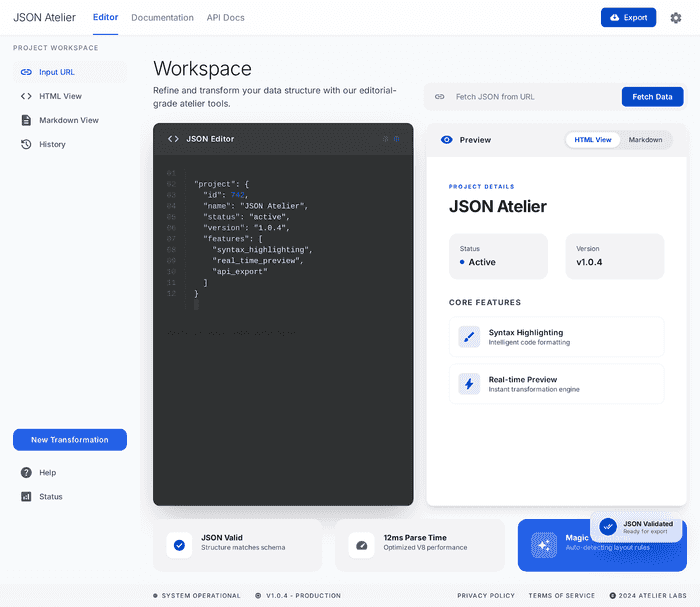Click the JSON Editor code brackets icon
Image resolution: width=700 pixels, height=607 pixels.
pyautogui.click(x=173, y=139)
